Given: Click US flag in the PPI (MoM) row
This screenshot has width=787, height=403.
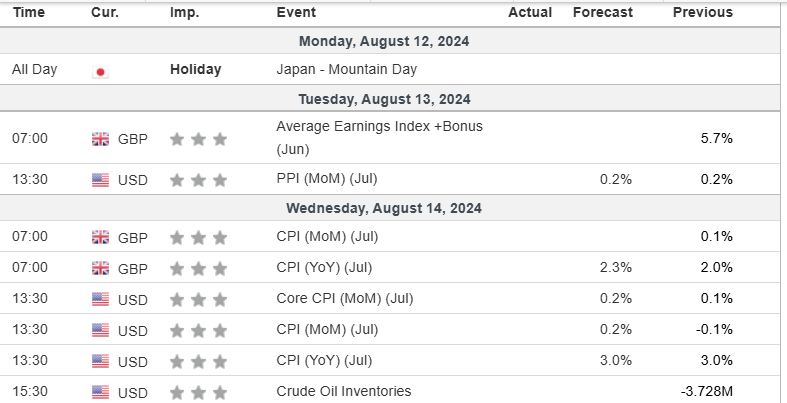Looking at the screenshot, I should (100, 180).
